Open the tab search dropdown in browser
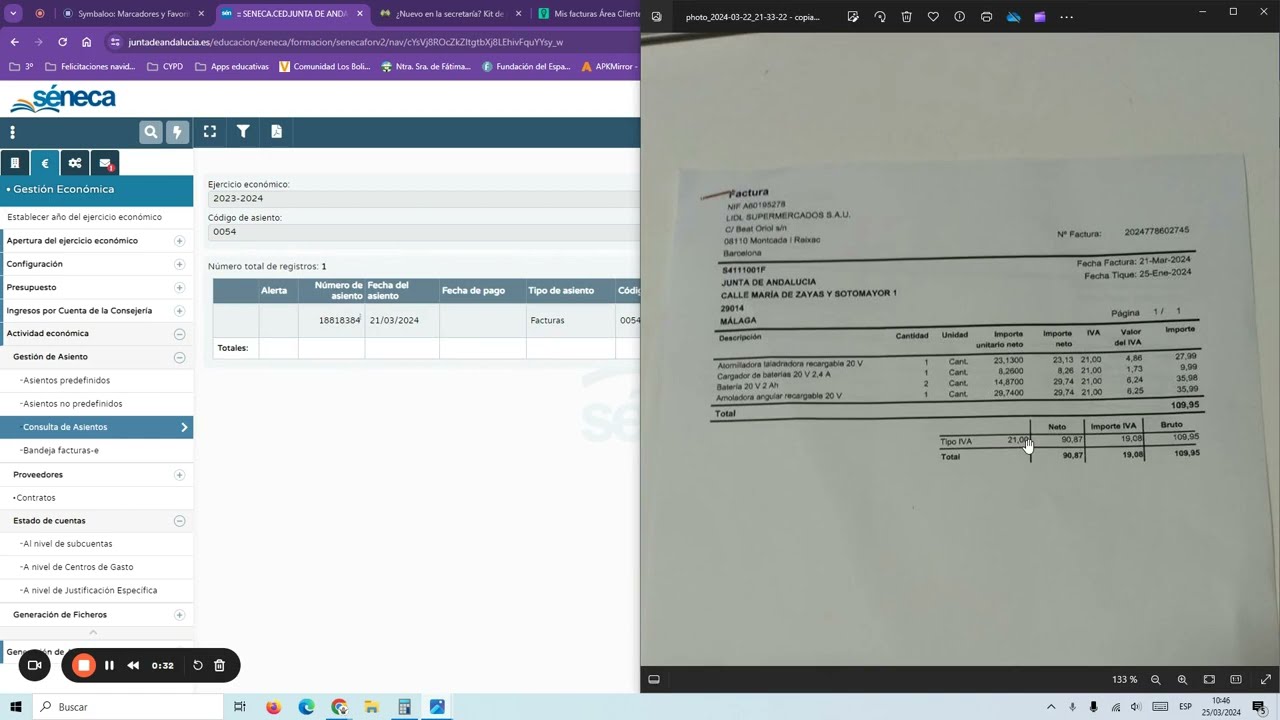This screenshot has height=720, width=1280. [x=13, y=14]
